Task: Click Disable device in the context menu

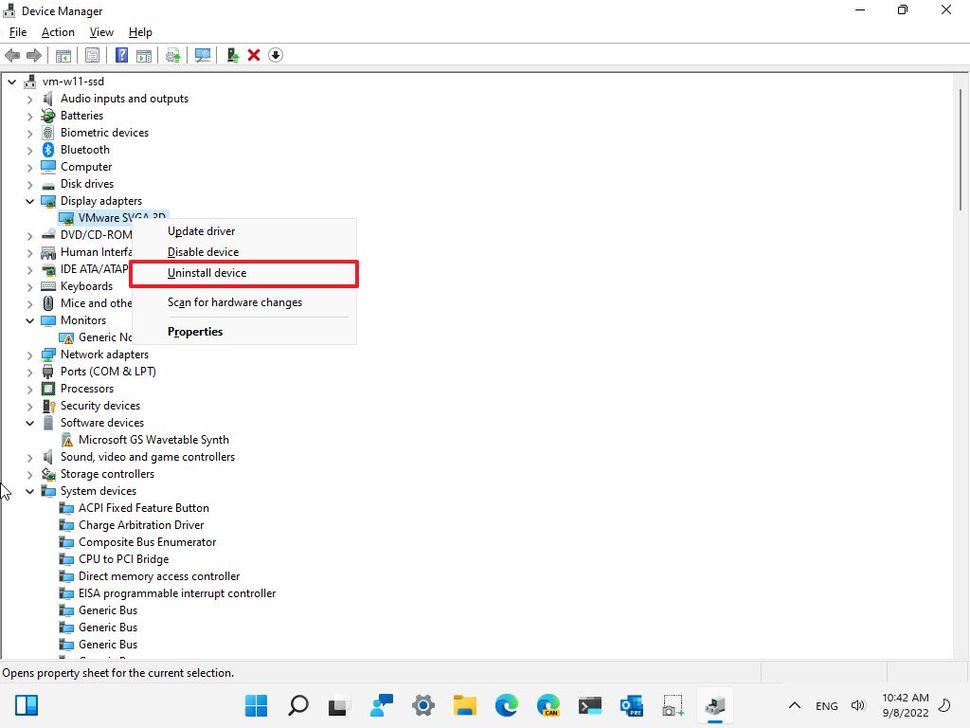Action: tap(202, 251)
